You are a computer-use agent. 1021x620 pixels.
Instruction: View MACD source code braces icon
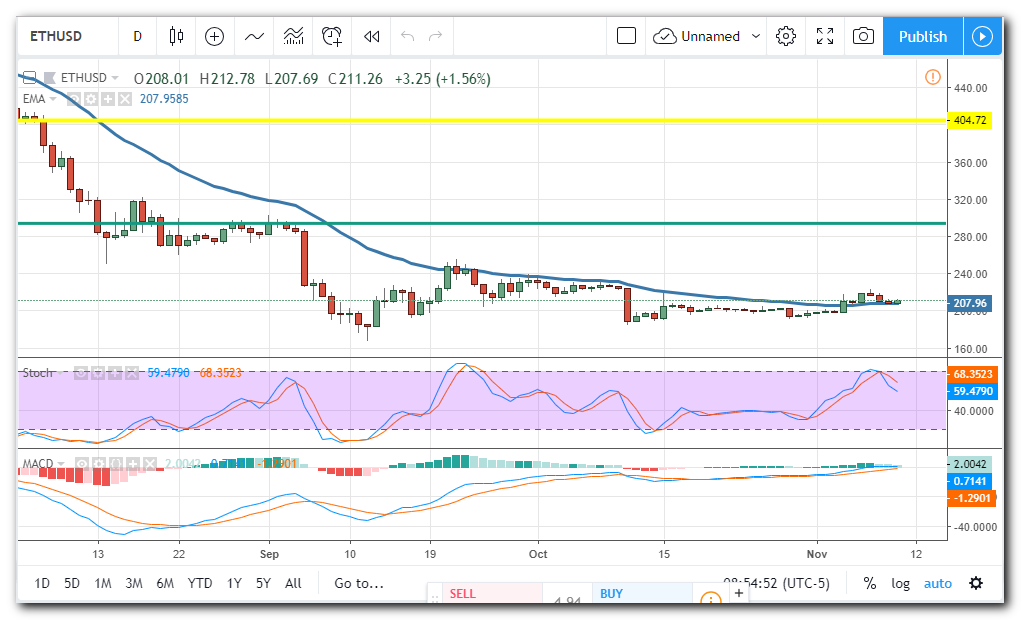coord(116,464)
